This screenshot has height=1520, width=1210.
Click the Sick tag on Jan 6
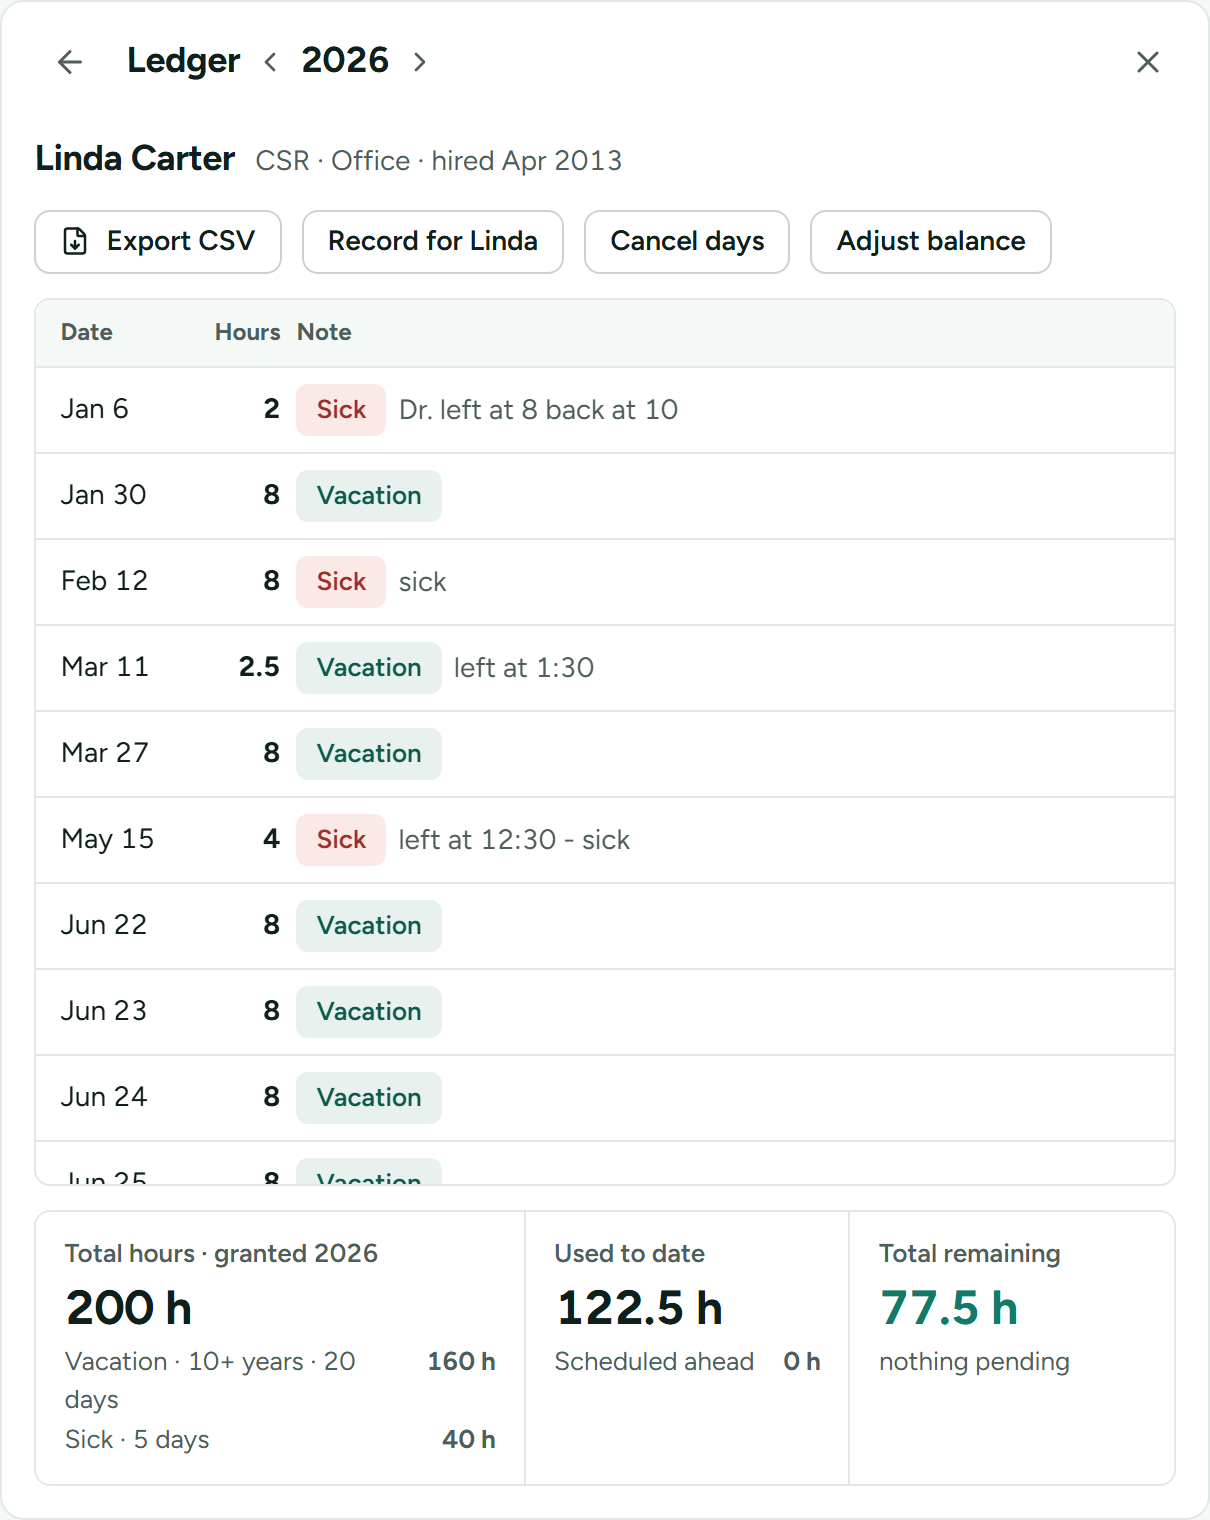coord(341,410)
